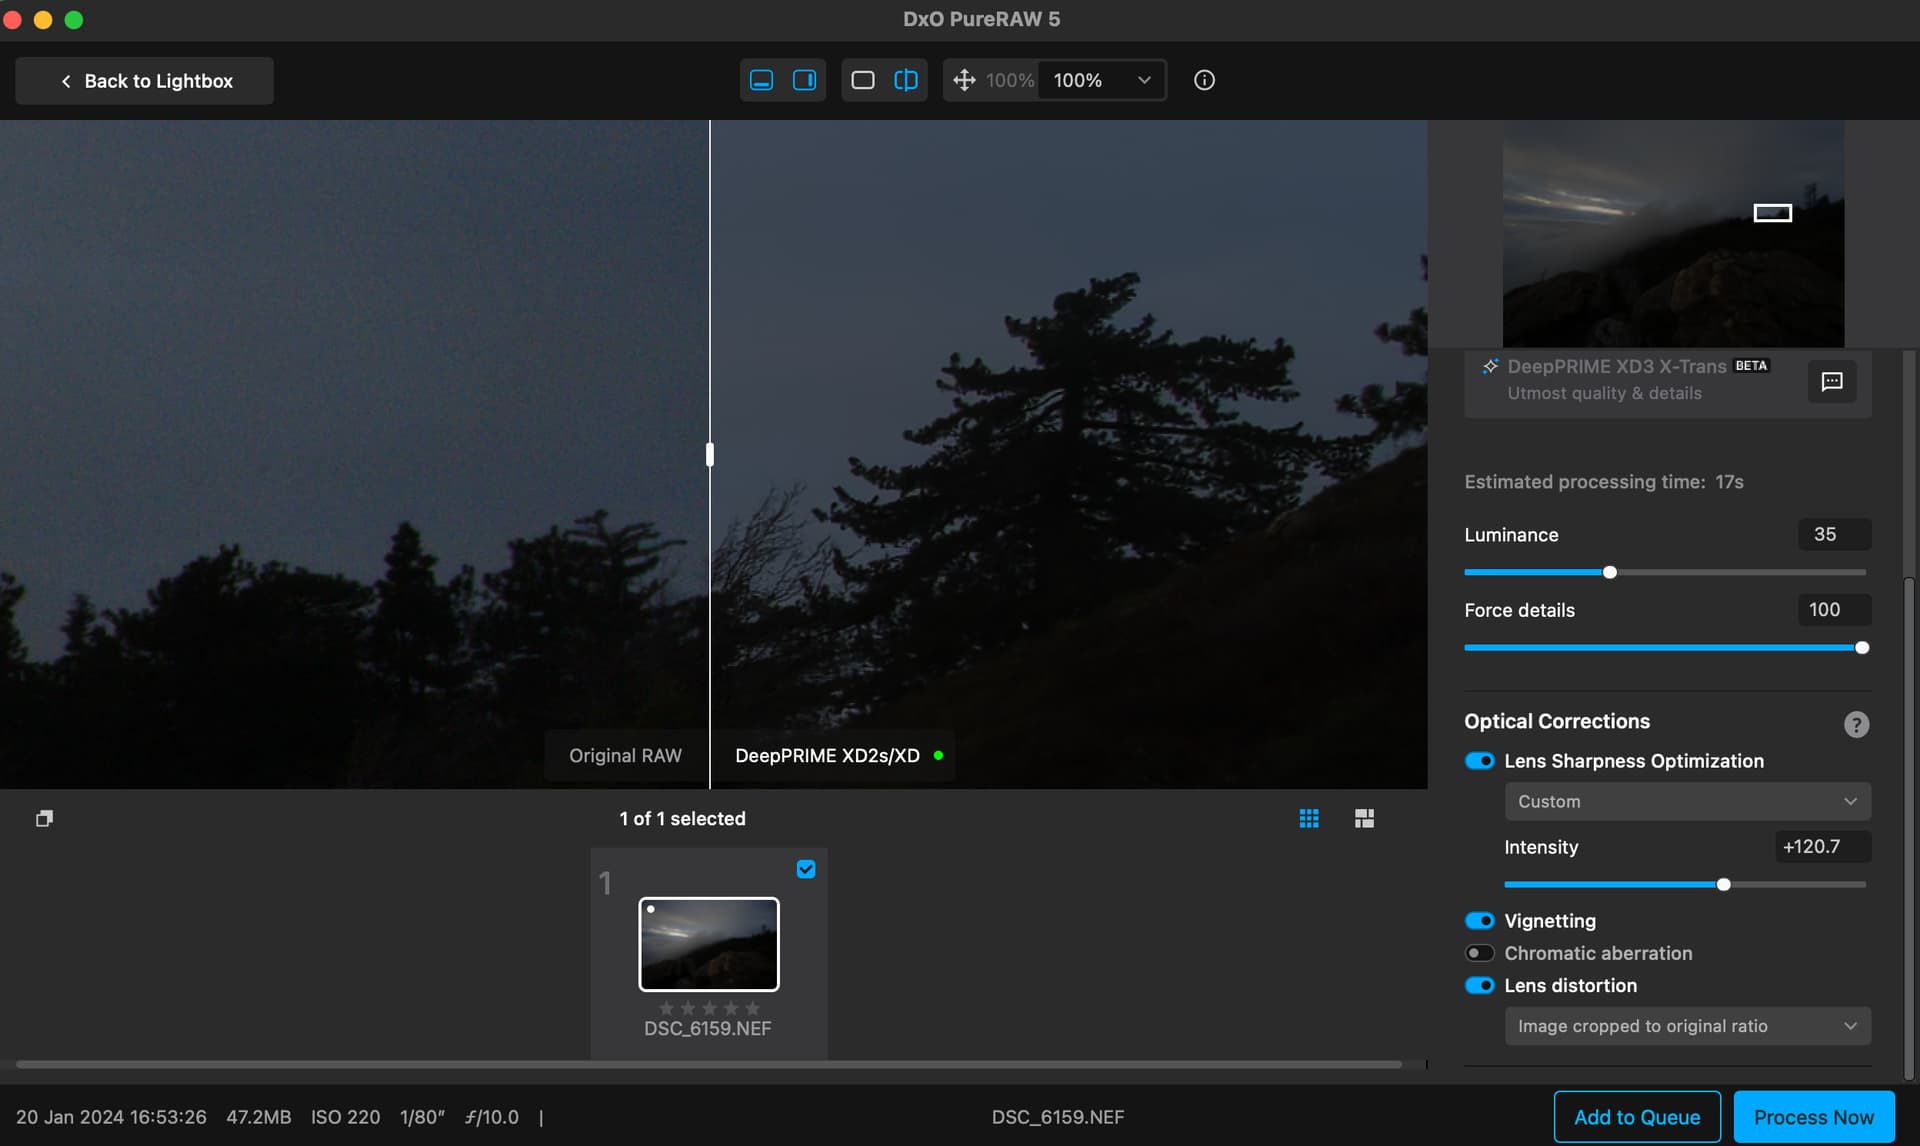Click the navigator preview rectangle
Screen dimensions: 1920x1146
[x=1772, y=213]
